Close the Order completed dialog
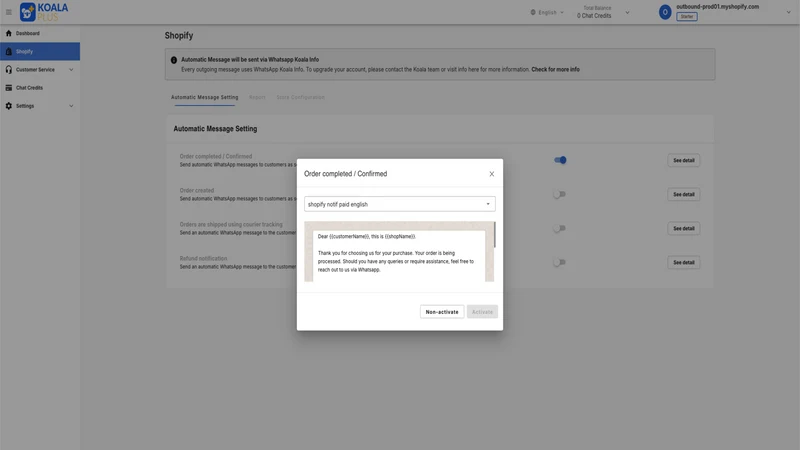This screenshot has height=450, width=800. click(491, 174)
